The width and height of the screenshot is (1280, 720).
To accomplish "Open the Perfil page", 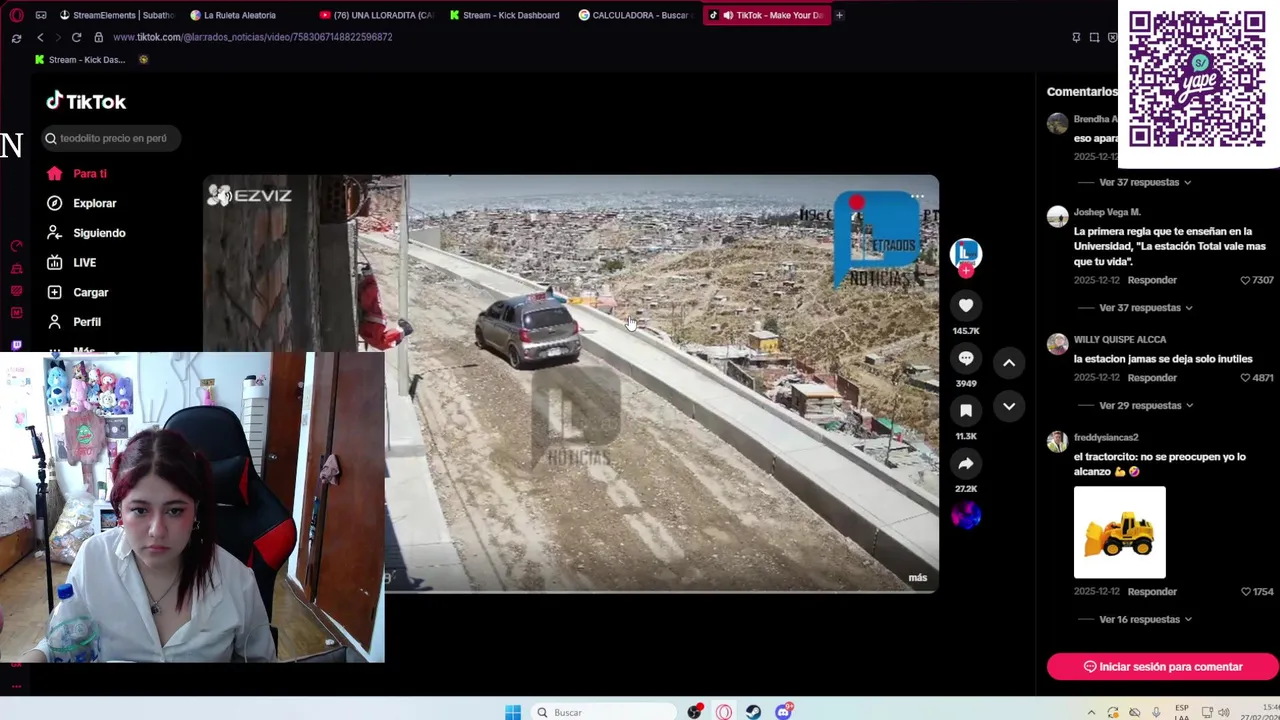I will click(74, 322).
